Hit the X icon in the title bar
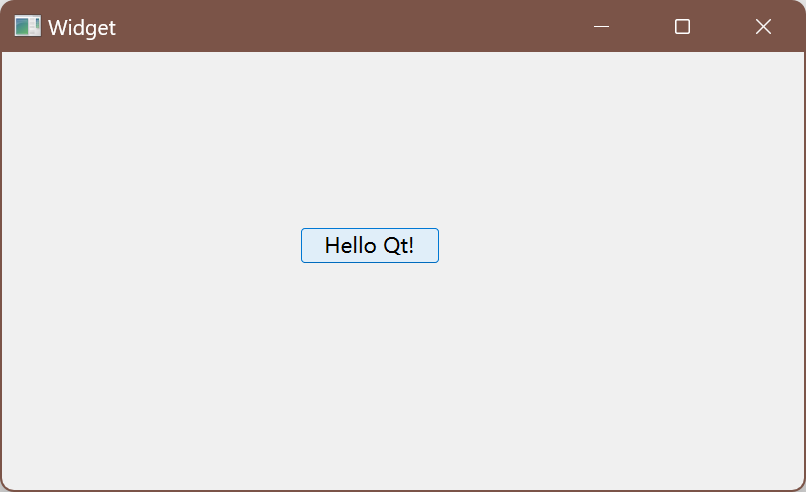Screen dimensions: 806x492 pyautogui.click(x=763, y=26)
